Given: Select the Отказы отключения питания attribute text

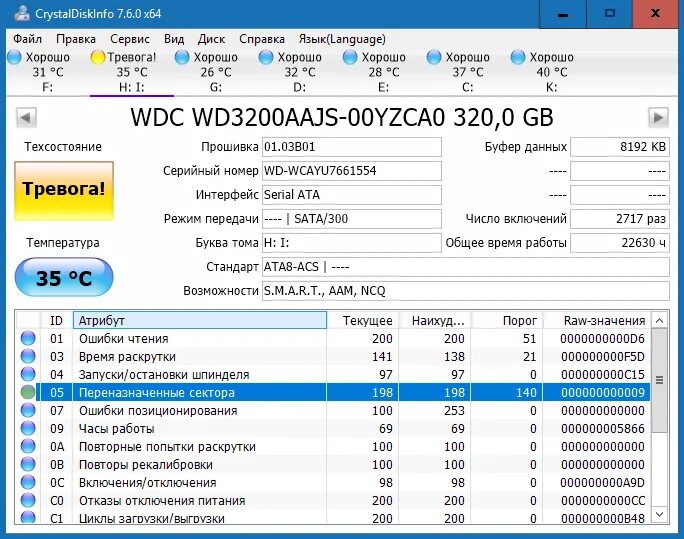Looking at the screenshot, I should pyautogui.click(x=162, y=501).
